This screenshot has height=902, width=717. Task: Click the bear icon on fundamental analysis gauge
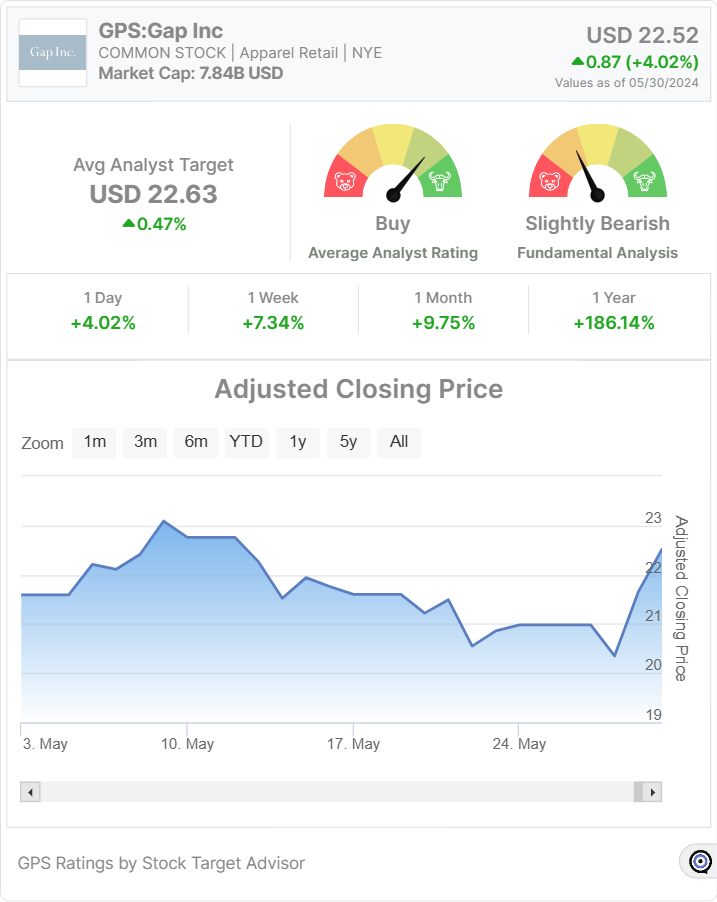[x=549, y=182]
